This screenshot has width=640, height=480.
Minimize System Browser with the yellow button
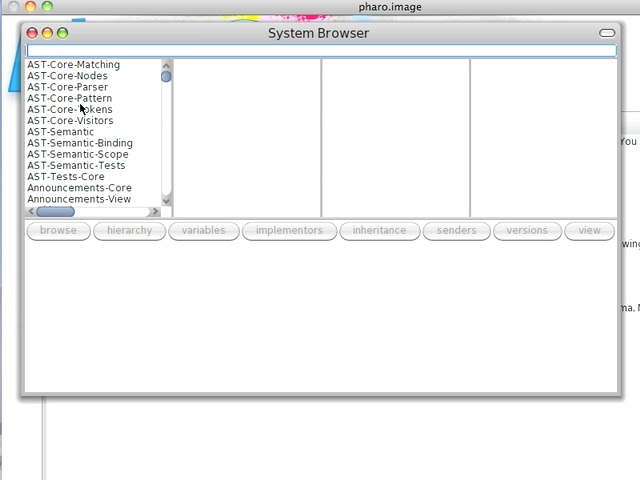[x=47, y=33]
